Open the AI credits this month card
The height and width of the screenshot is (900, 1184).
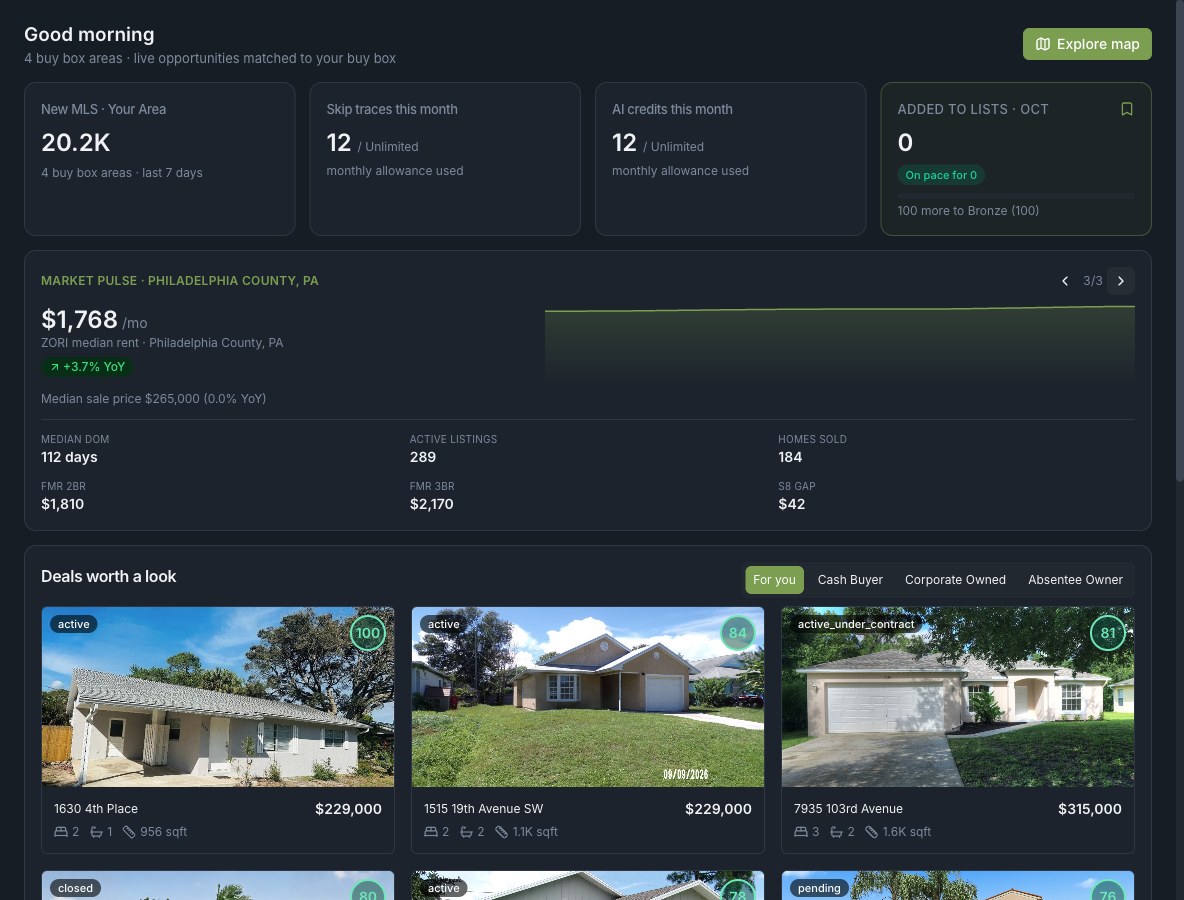[x=730, y=159]
